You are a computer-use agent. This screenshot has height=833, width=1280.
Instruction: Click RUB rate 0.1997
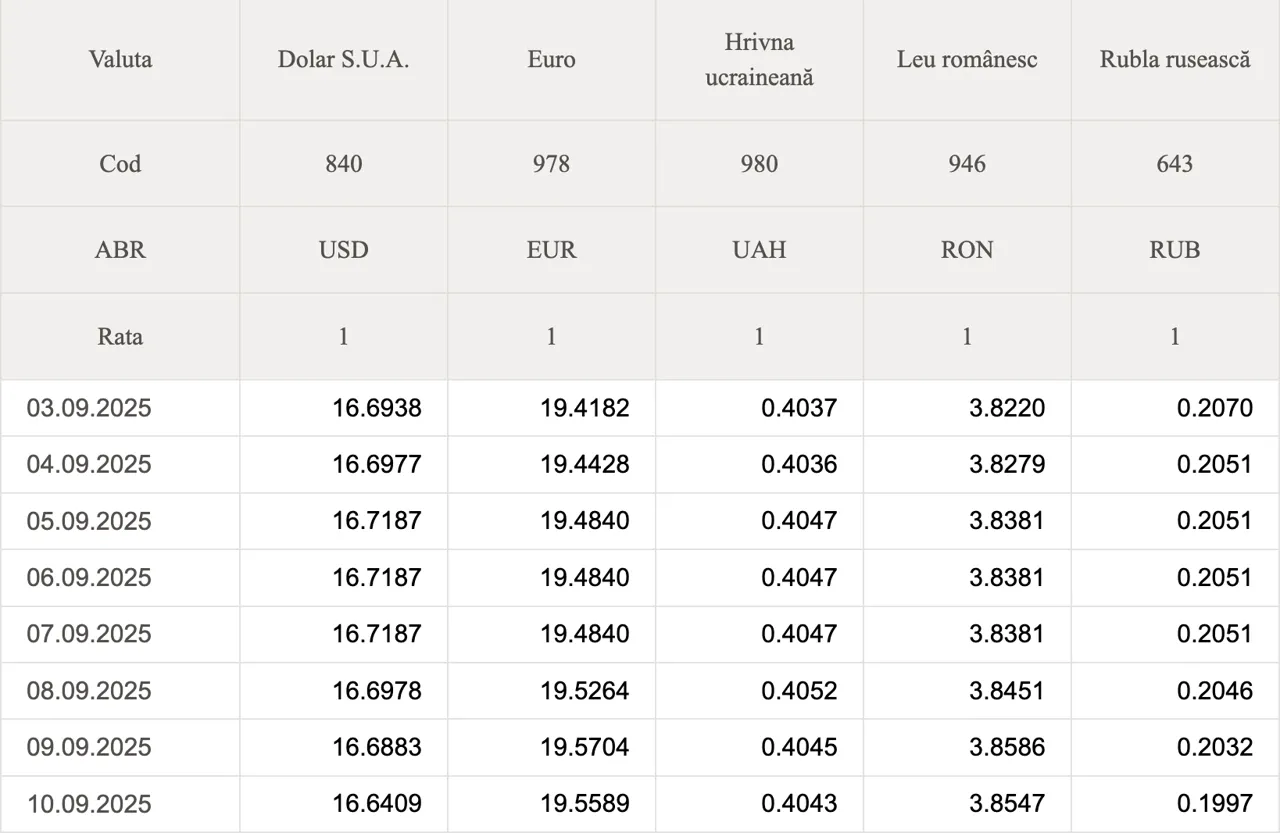(1214, 804)
